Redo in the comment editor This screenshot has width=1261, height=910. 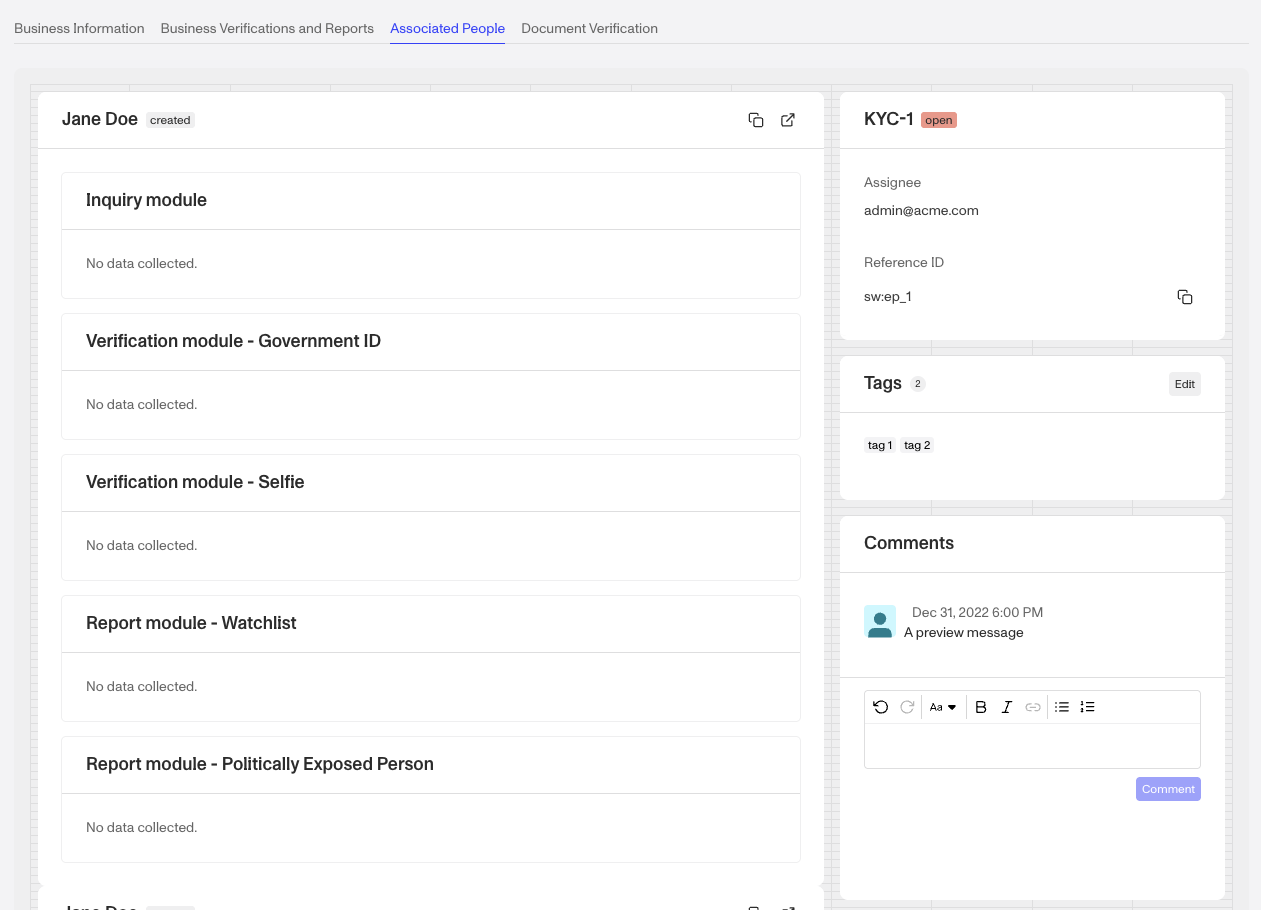coord(907,707)
